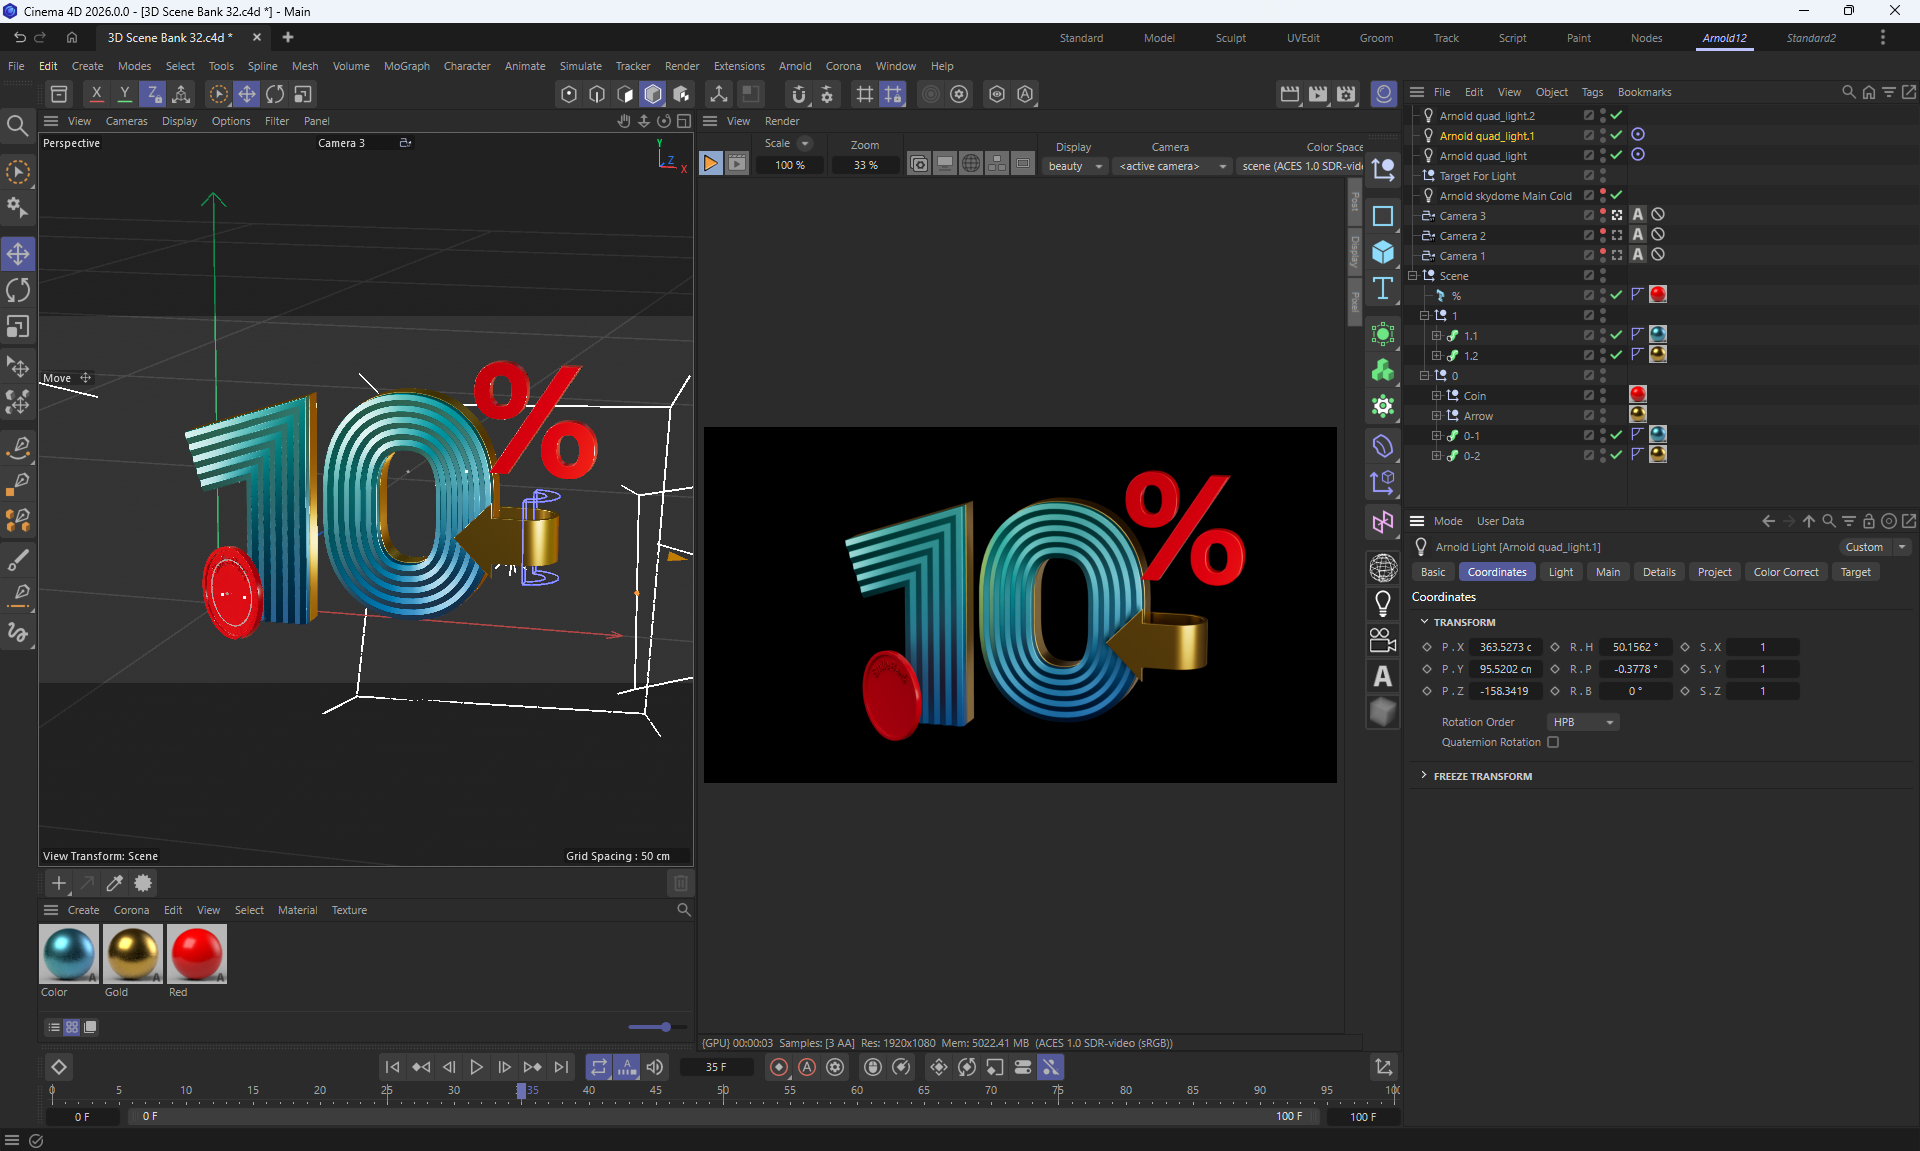Switch to the Color Correct tab
Screen dimensions: 1920x1151
pos(1785,572)
